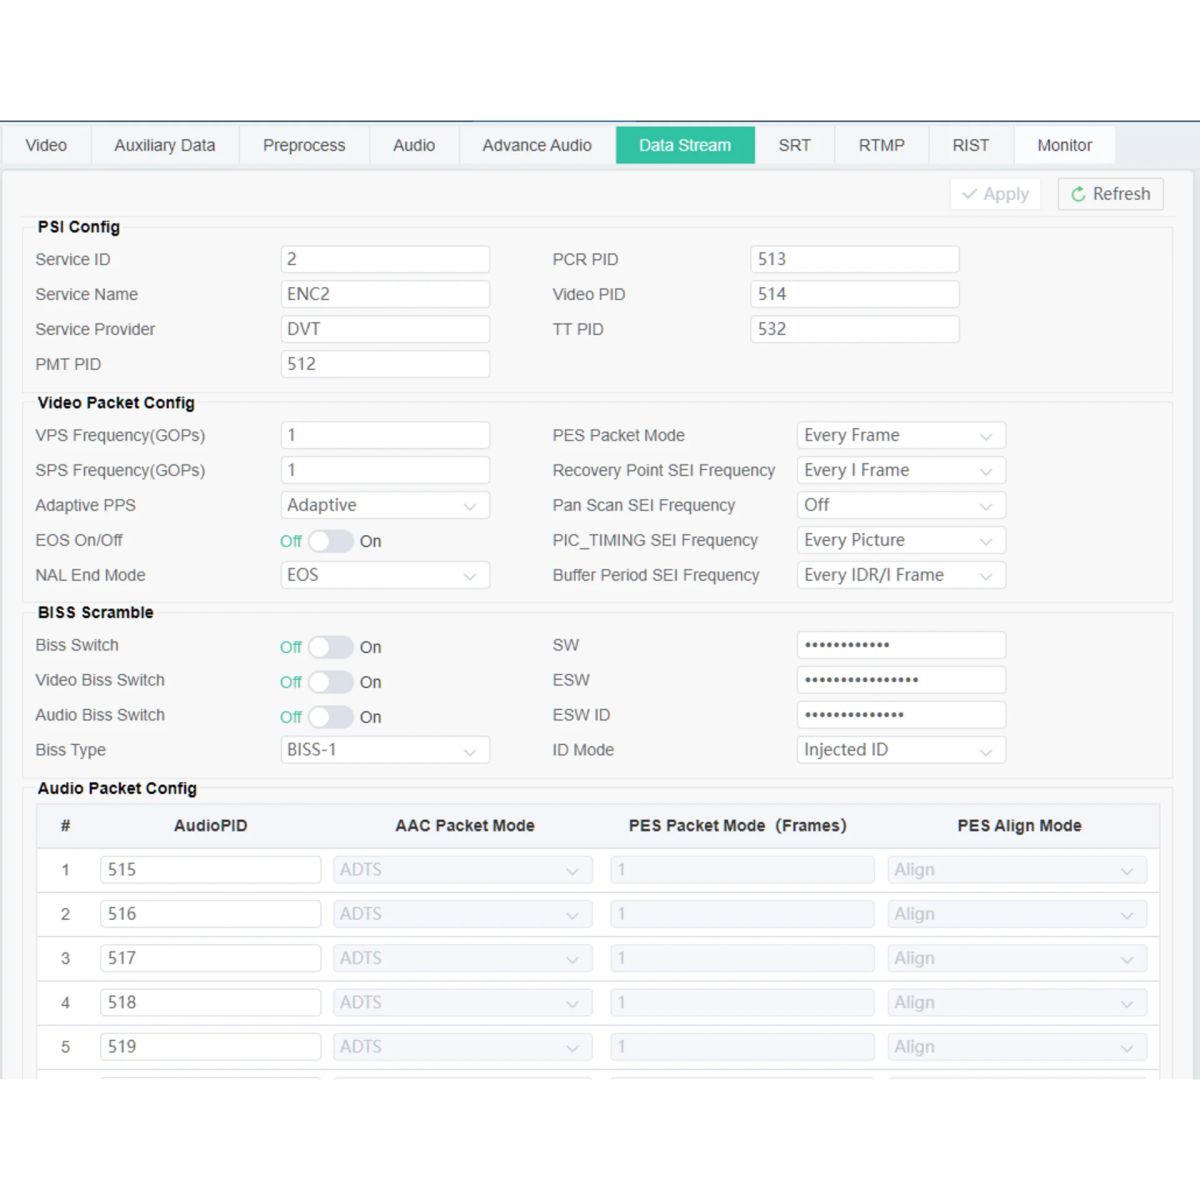This screenshot has width=1200, height=1200.
Task: Click the AudioPID field showing 515
Action: (210, 870)
